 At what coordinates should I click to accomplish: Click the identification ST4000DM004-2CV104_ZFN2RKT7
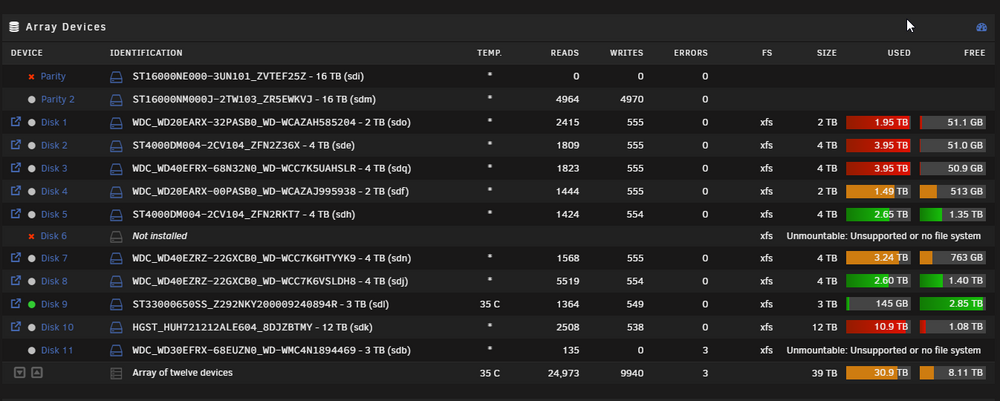215,214
